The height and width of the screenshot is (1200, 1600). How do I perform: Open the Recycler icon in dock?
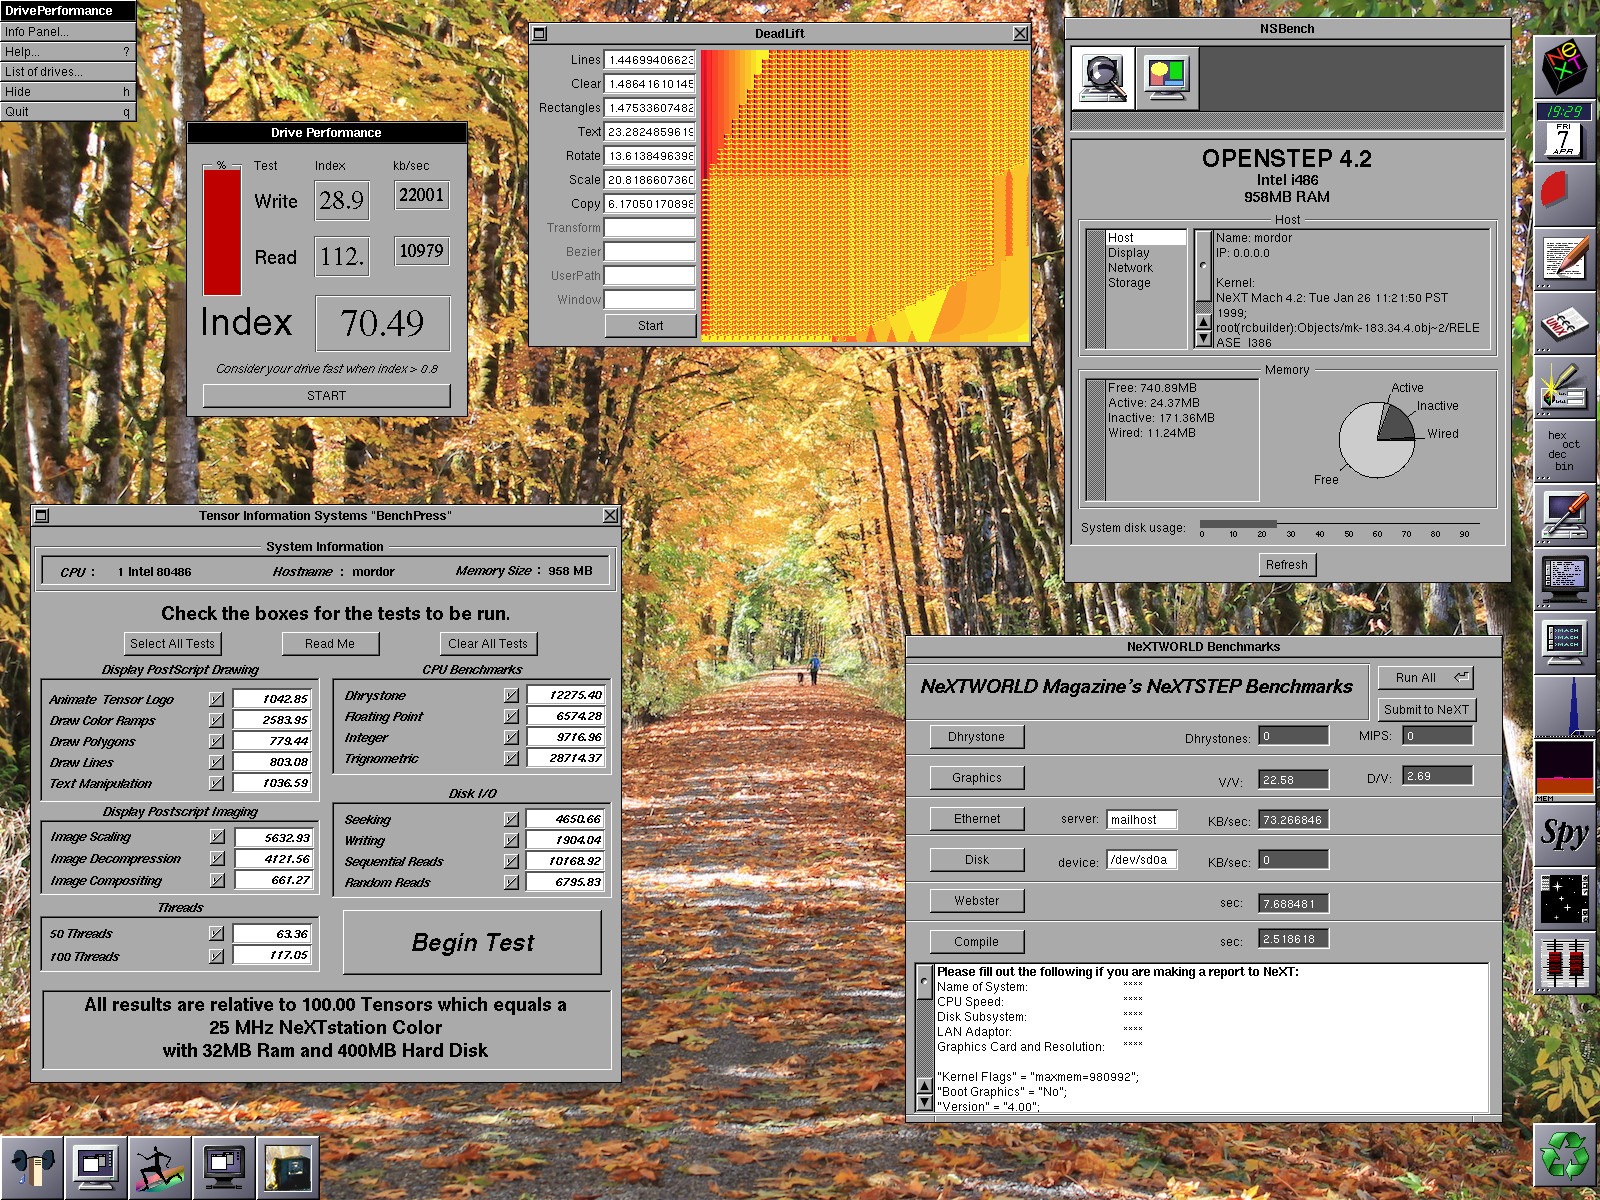1565,1156
